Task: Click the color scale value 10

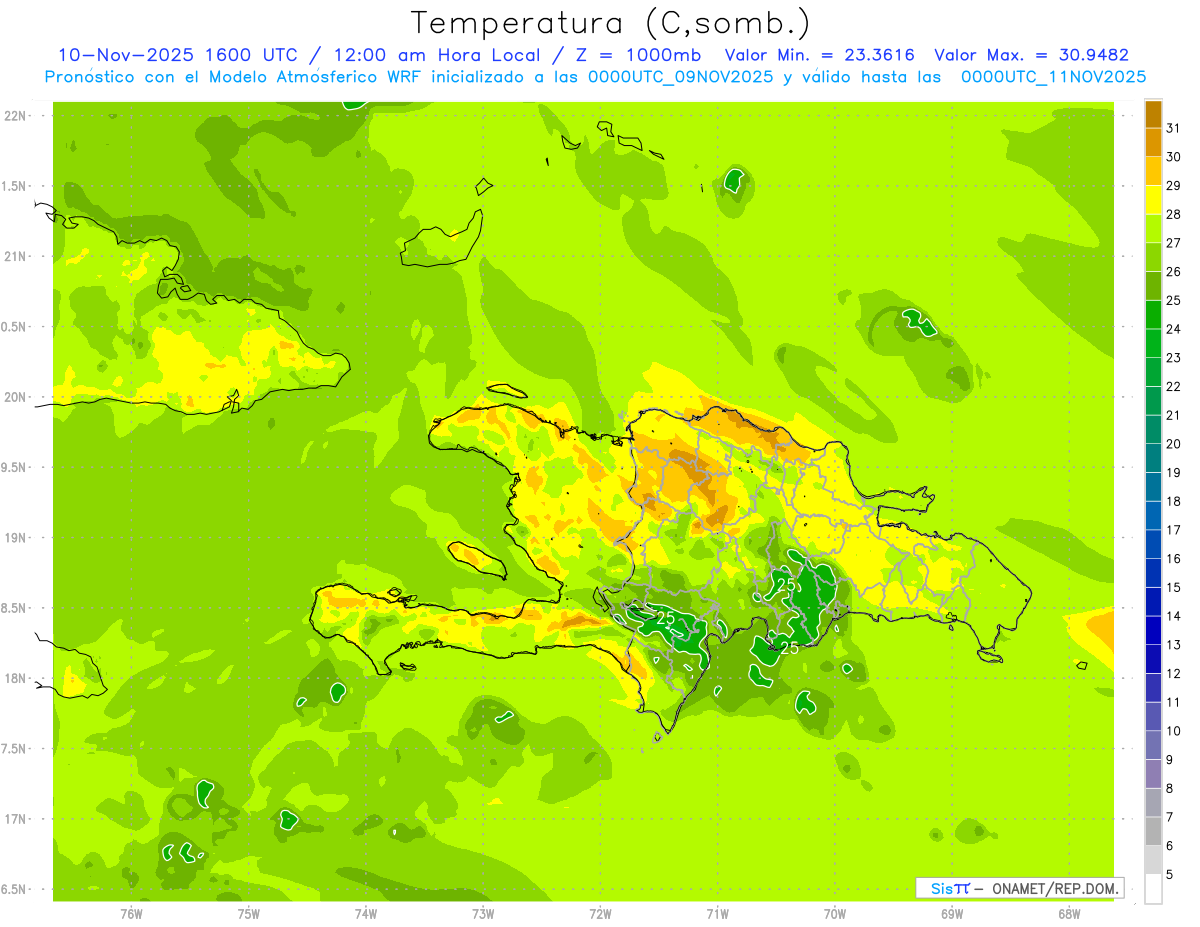Action: (x=1173, y=730)
